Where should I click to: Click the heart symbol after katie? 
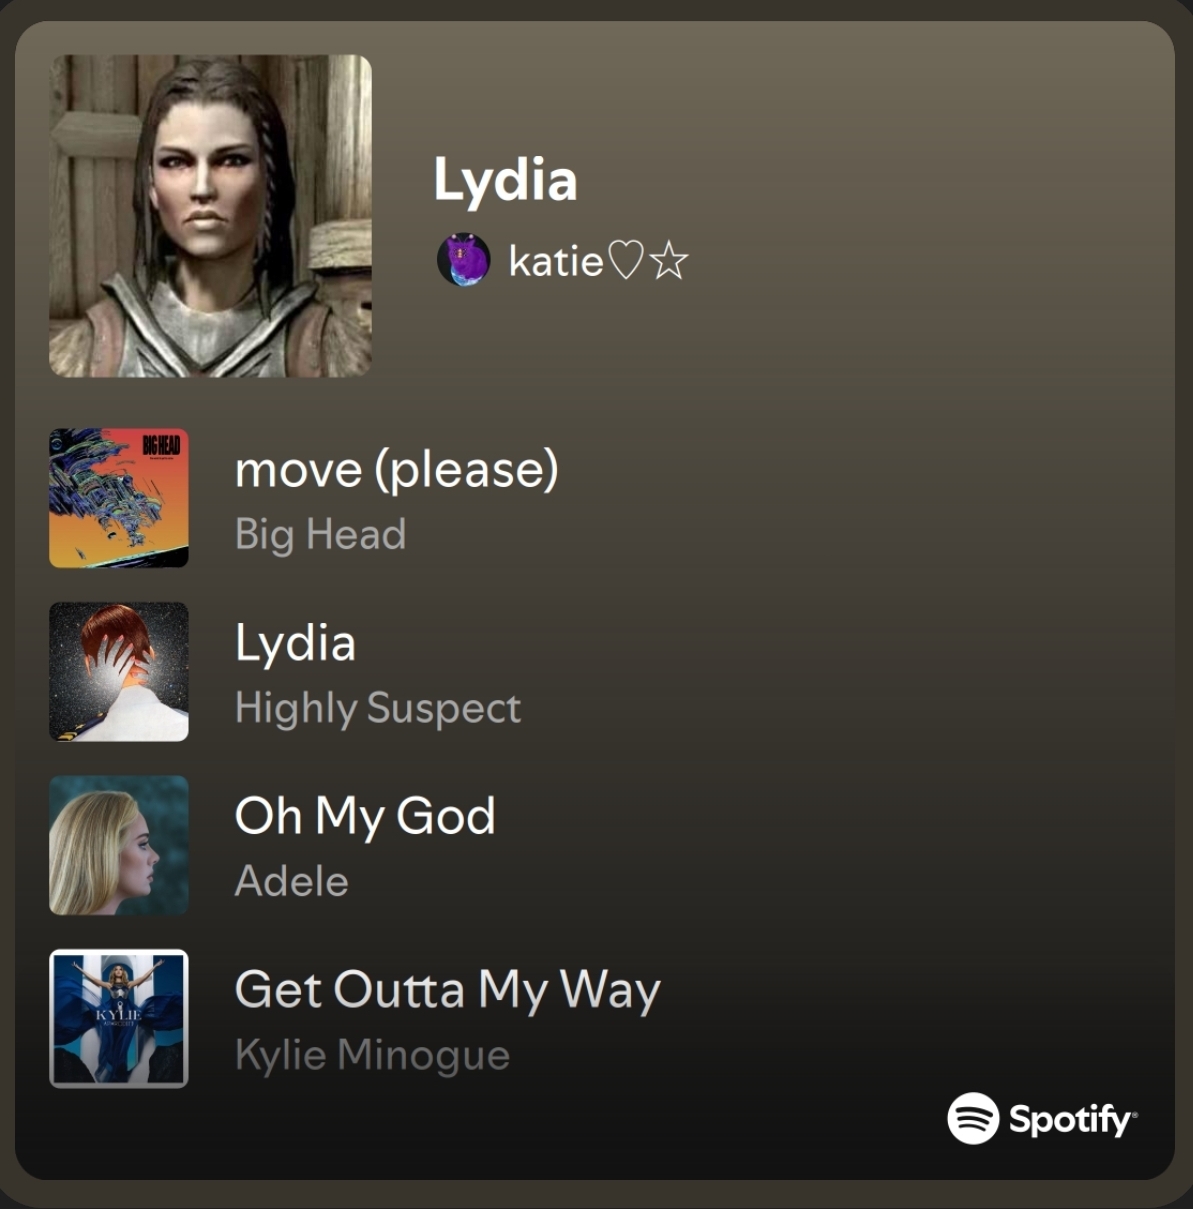pyautogui.click(x=626, y=261)
